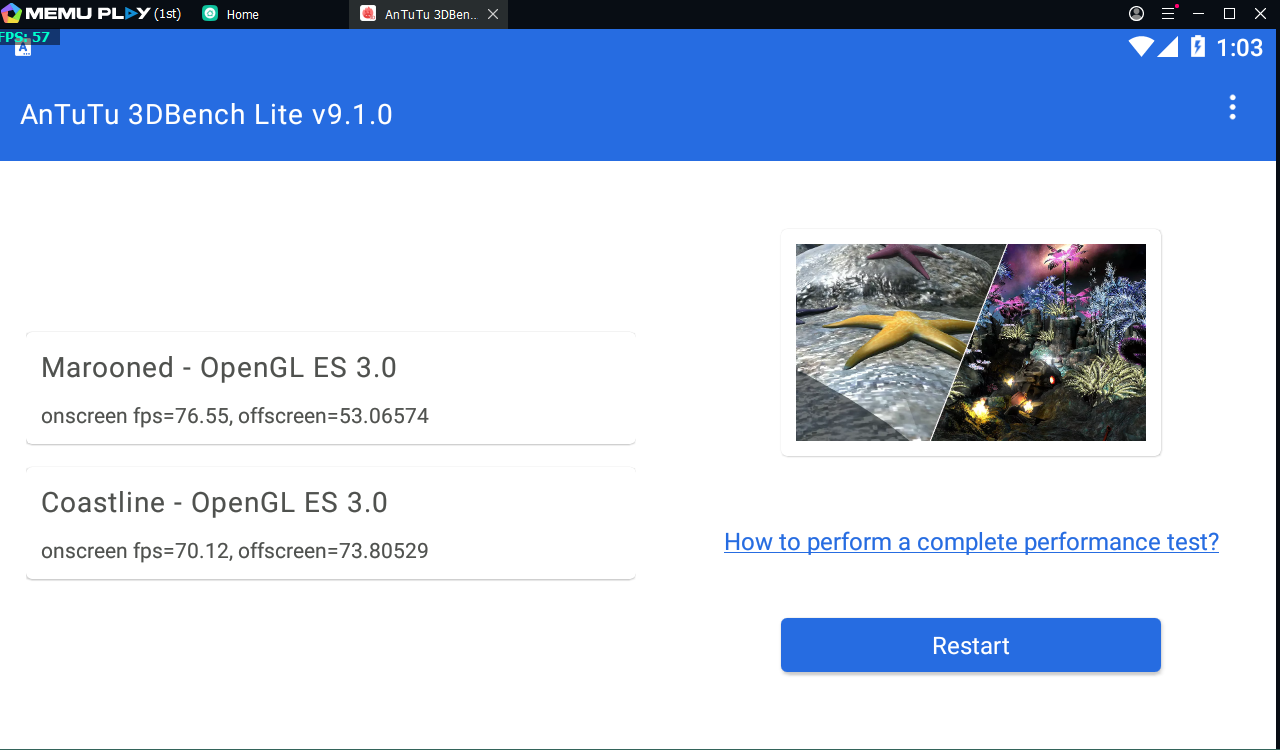This screenshot has height=750, width=1280.
Task: Click the battery charging icon
Action: pyautogui.click(x=1197, y=47)
